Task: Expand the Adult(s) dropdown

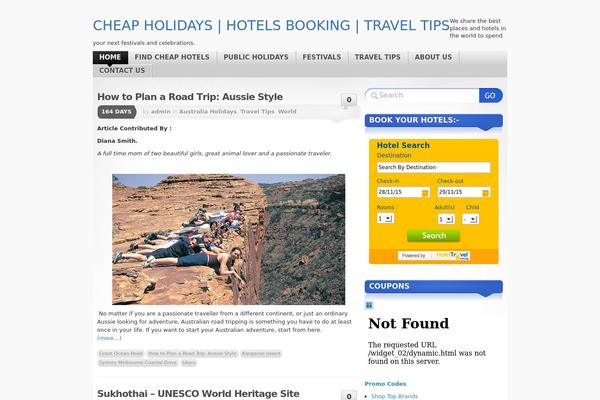Action: pos(446,219)
